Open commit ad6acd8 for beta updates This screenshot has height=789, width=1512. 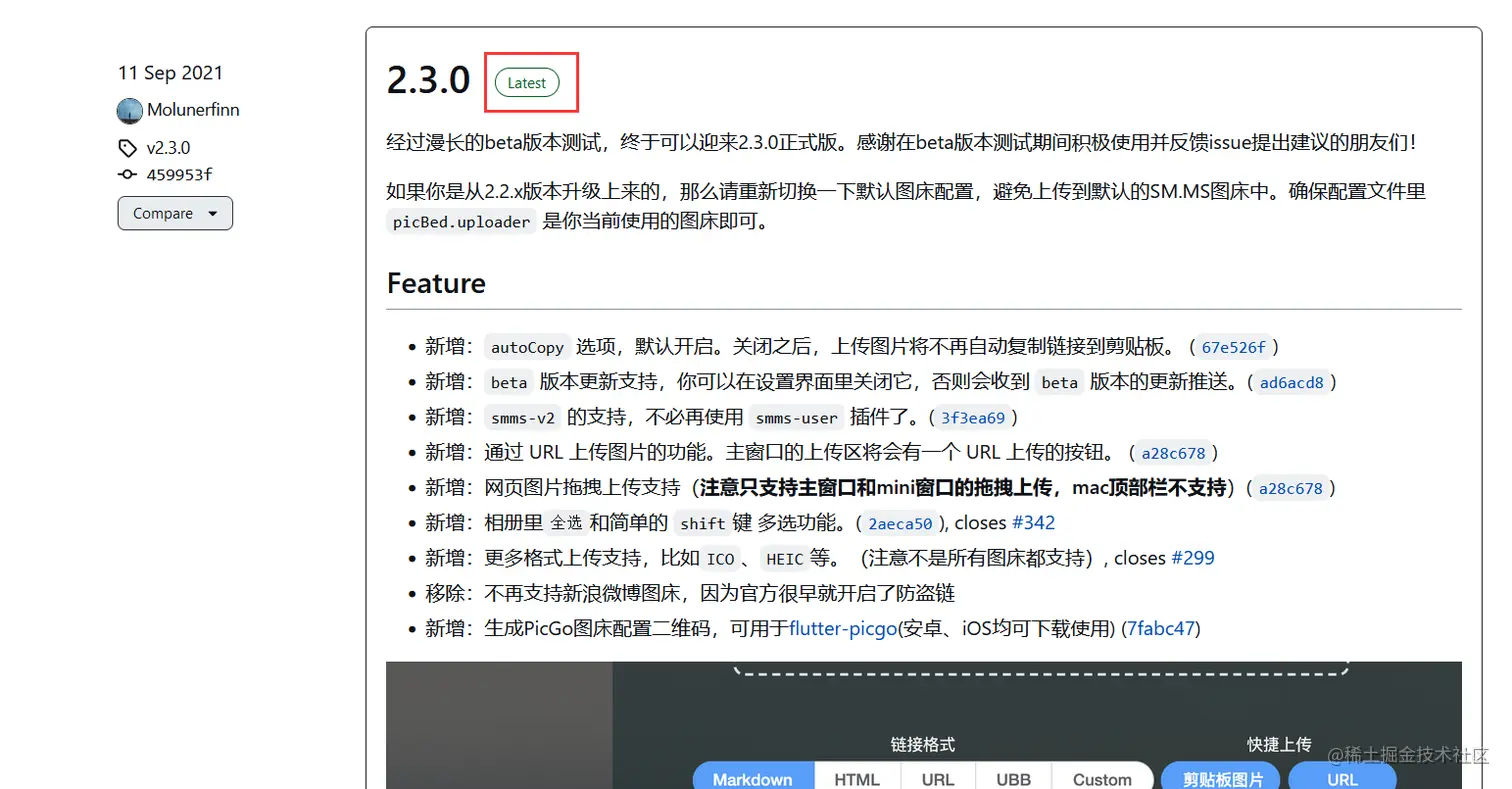(x=1291, y=382)
